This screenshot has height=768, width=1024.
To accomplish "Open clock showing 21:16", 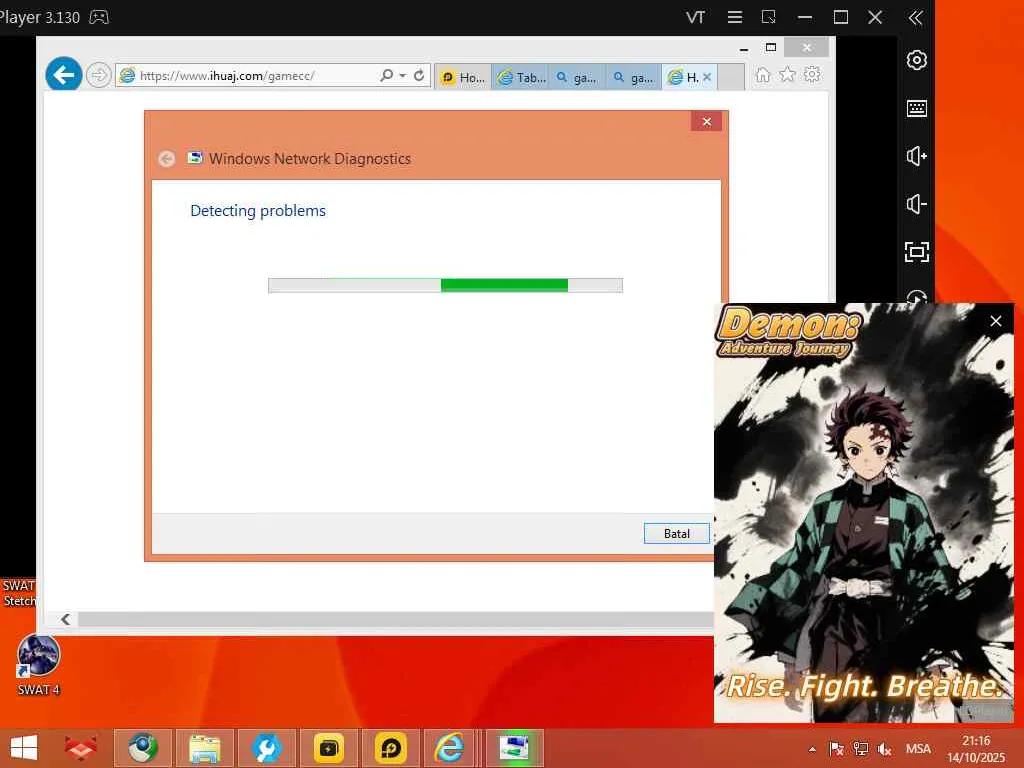I will point(976,749).
